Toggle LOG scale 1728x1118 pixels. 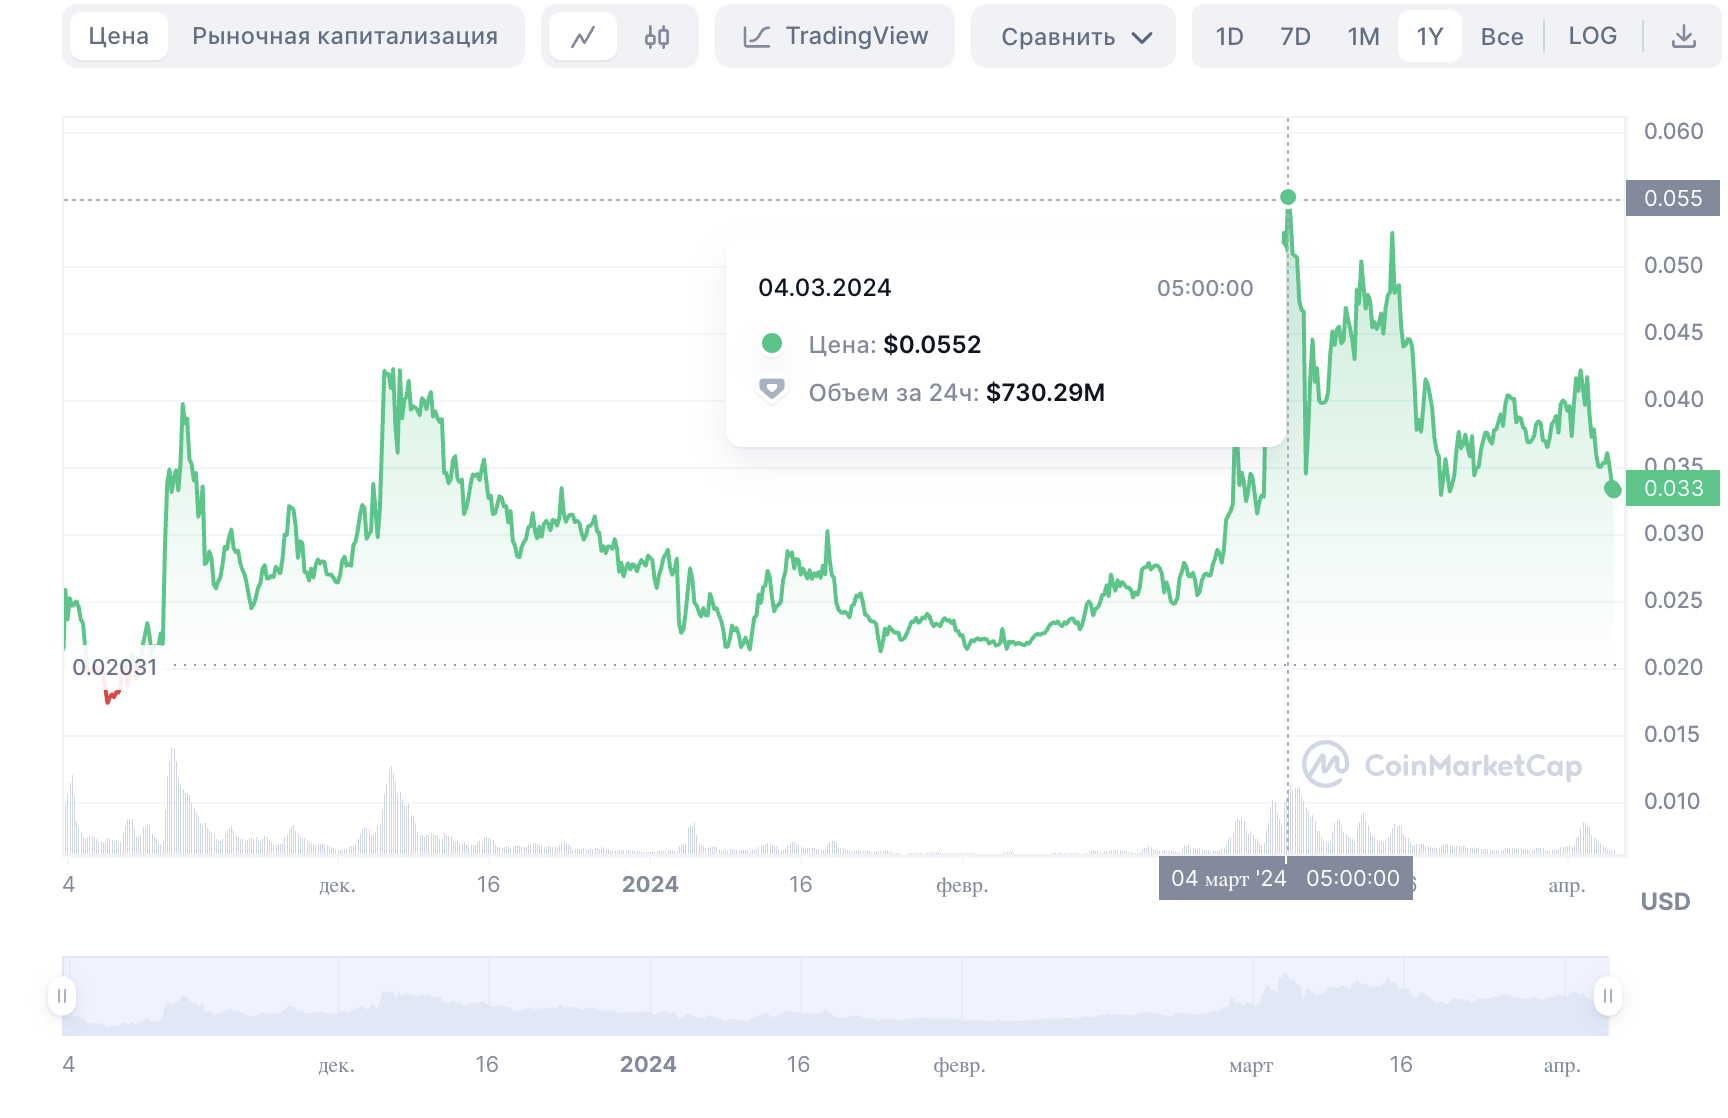pos(1592,36)
